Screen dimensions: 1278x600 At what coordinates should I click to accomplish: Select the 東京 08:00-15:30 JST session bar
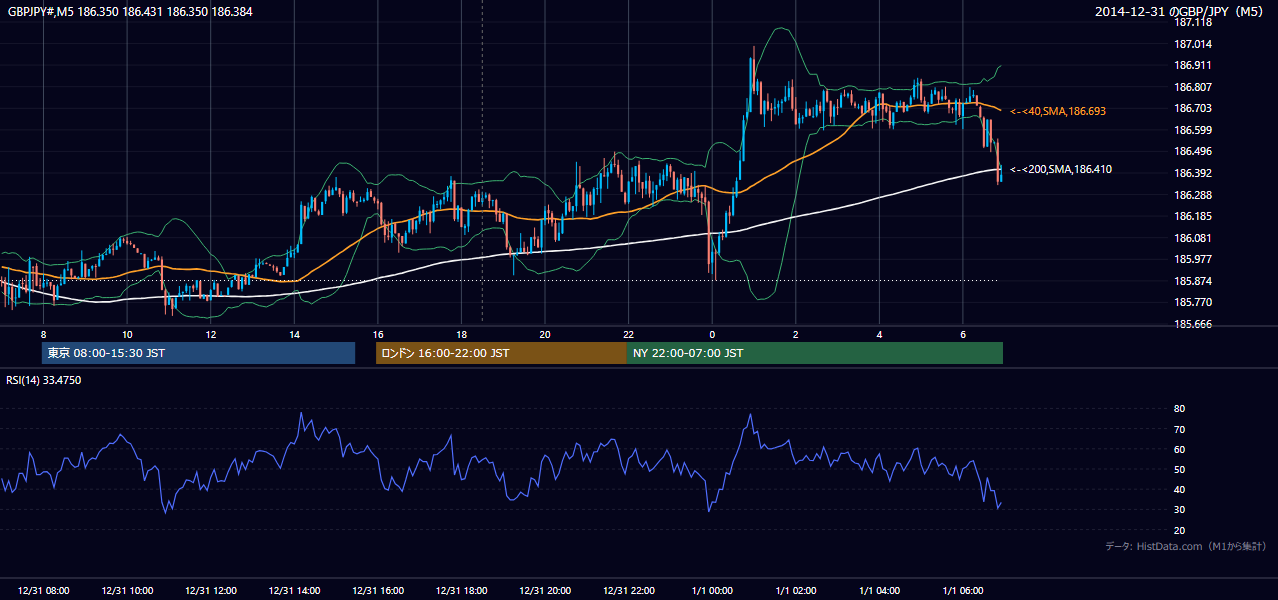pos(199,353)
